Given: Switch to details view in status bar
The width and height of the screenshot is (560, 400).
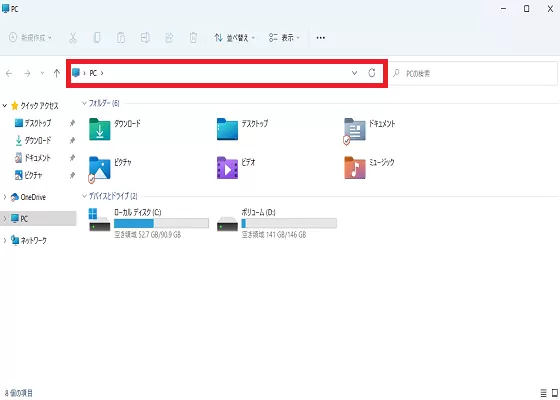Looking at the screenshot, I should point(544,393).
